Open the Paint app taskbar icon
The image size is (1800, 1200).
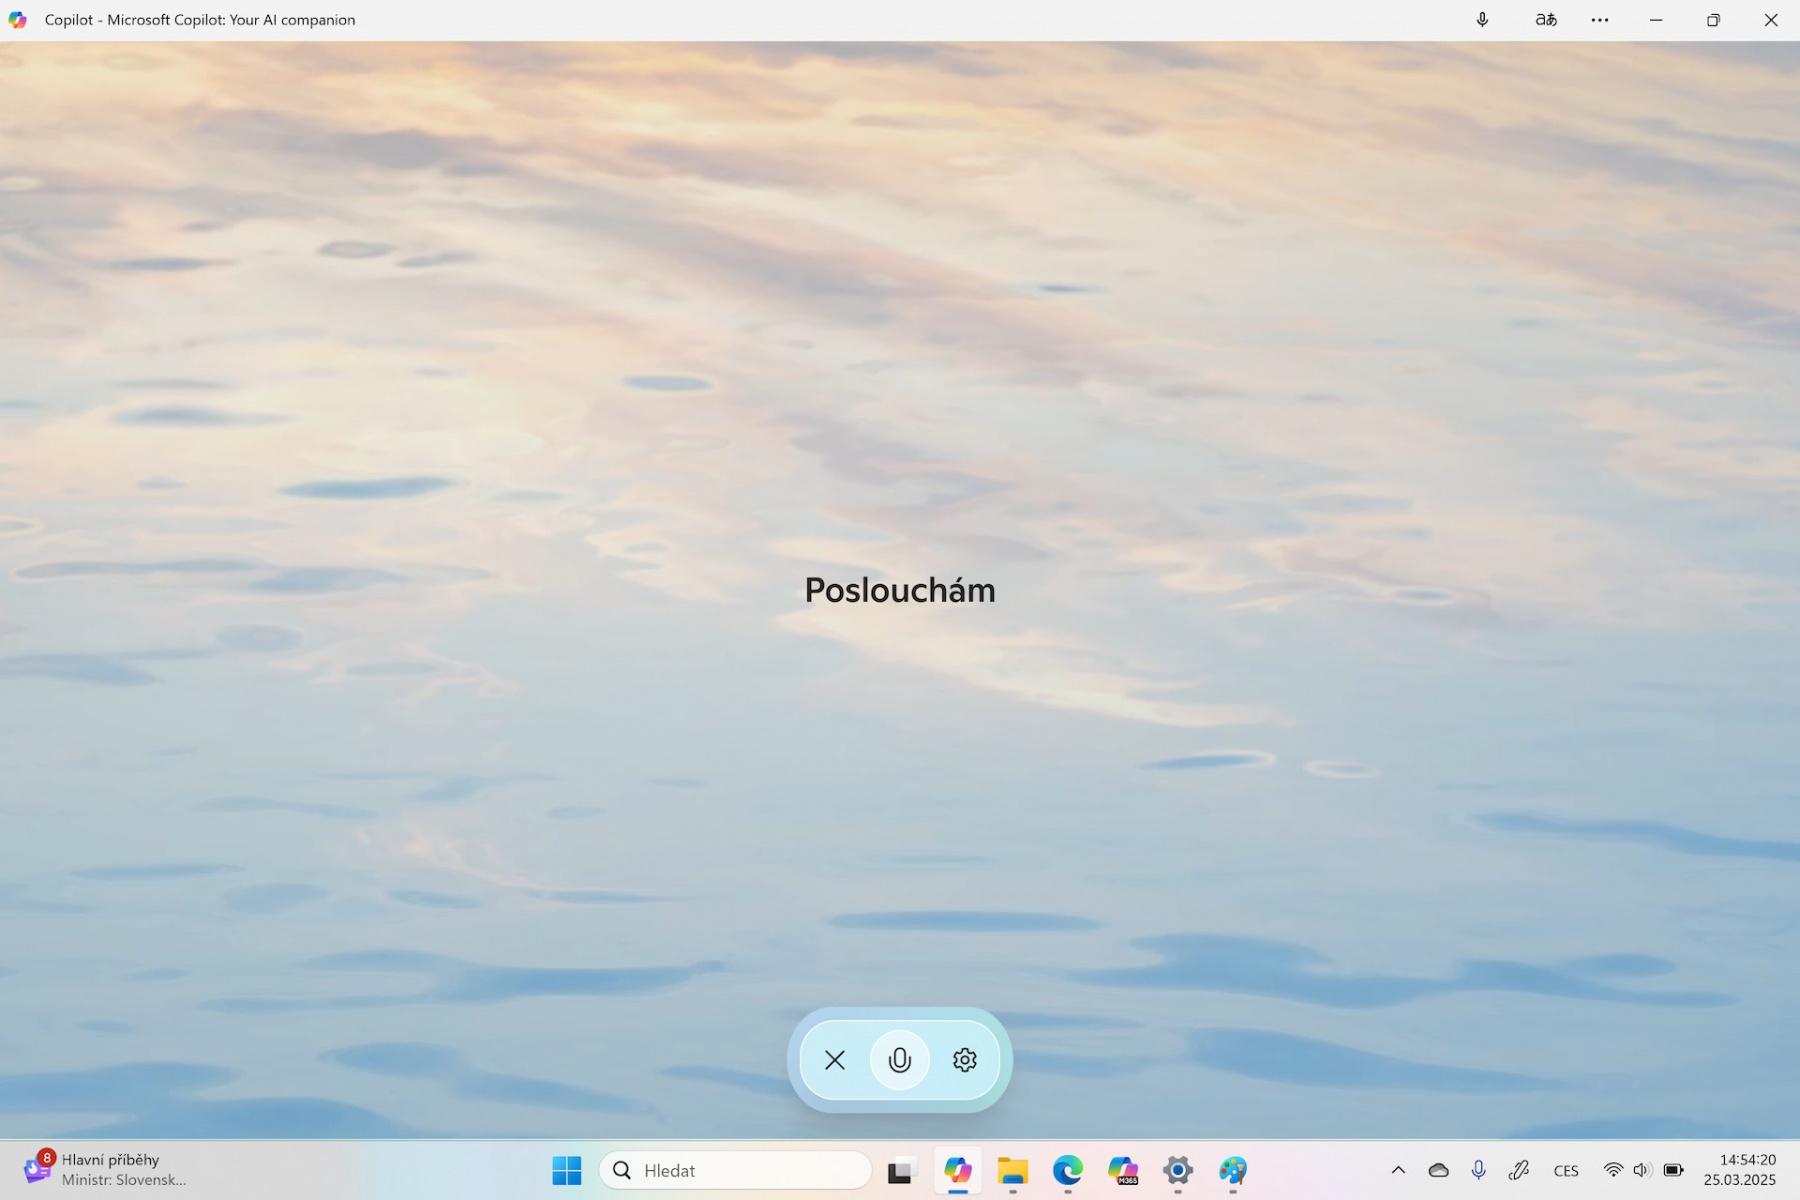(1233, 1170)
